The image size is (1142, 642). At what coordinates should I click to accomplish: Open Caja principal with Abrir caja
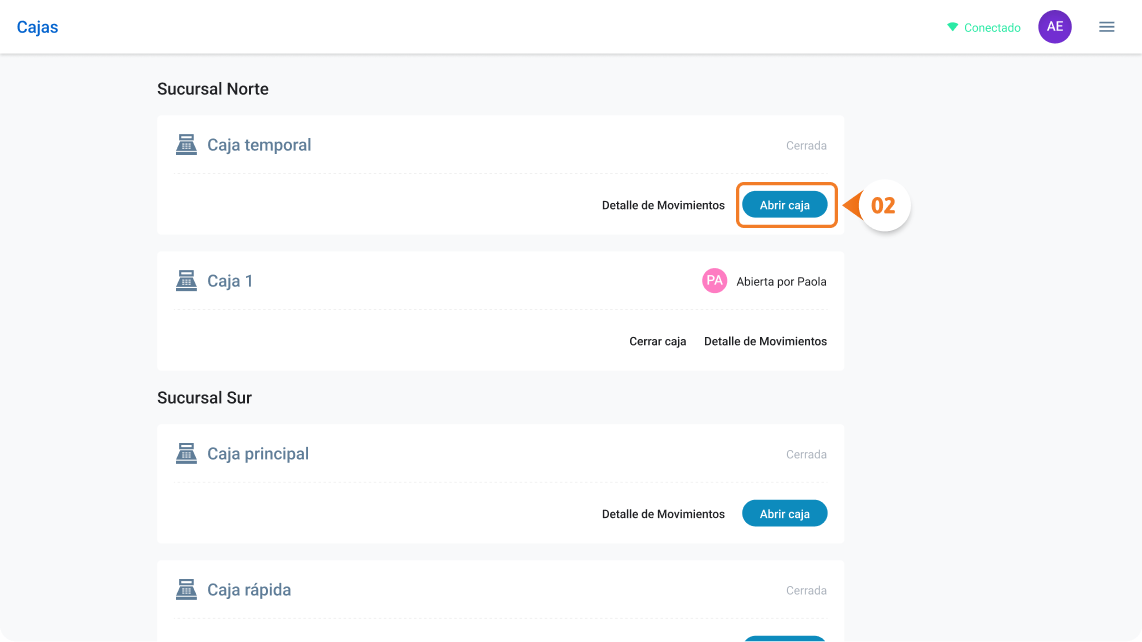pos(784,514)
